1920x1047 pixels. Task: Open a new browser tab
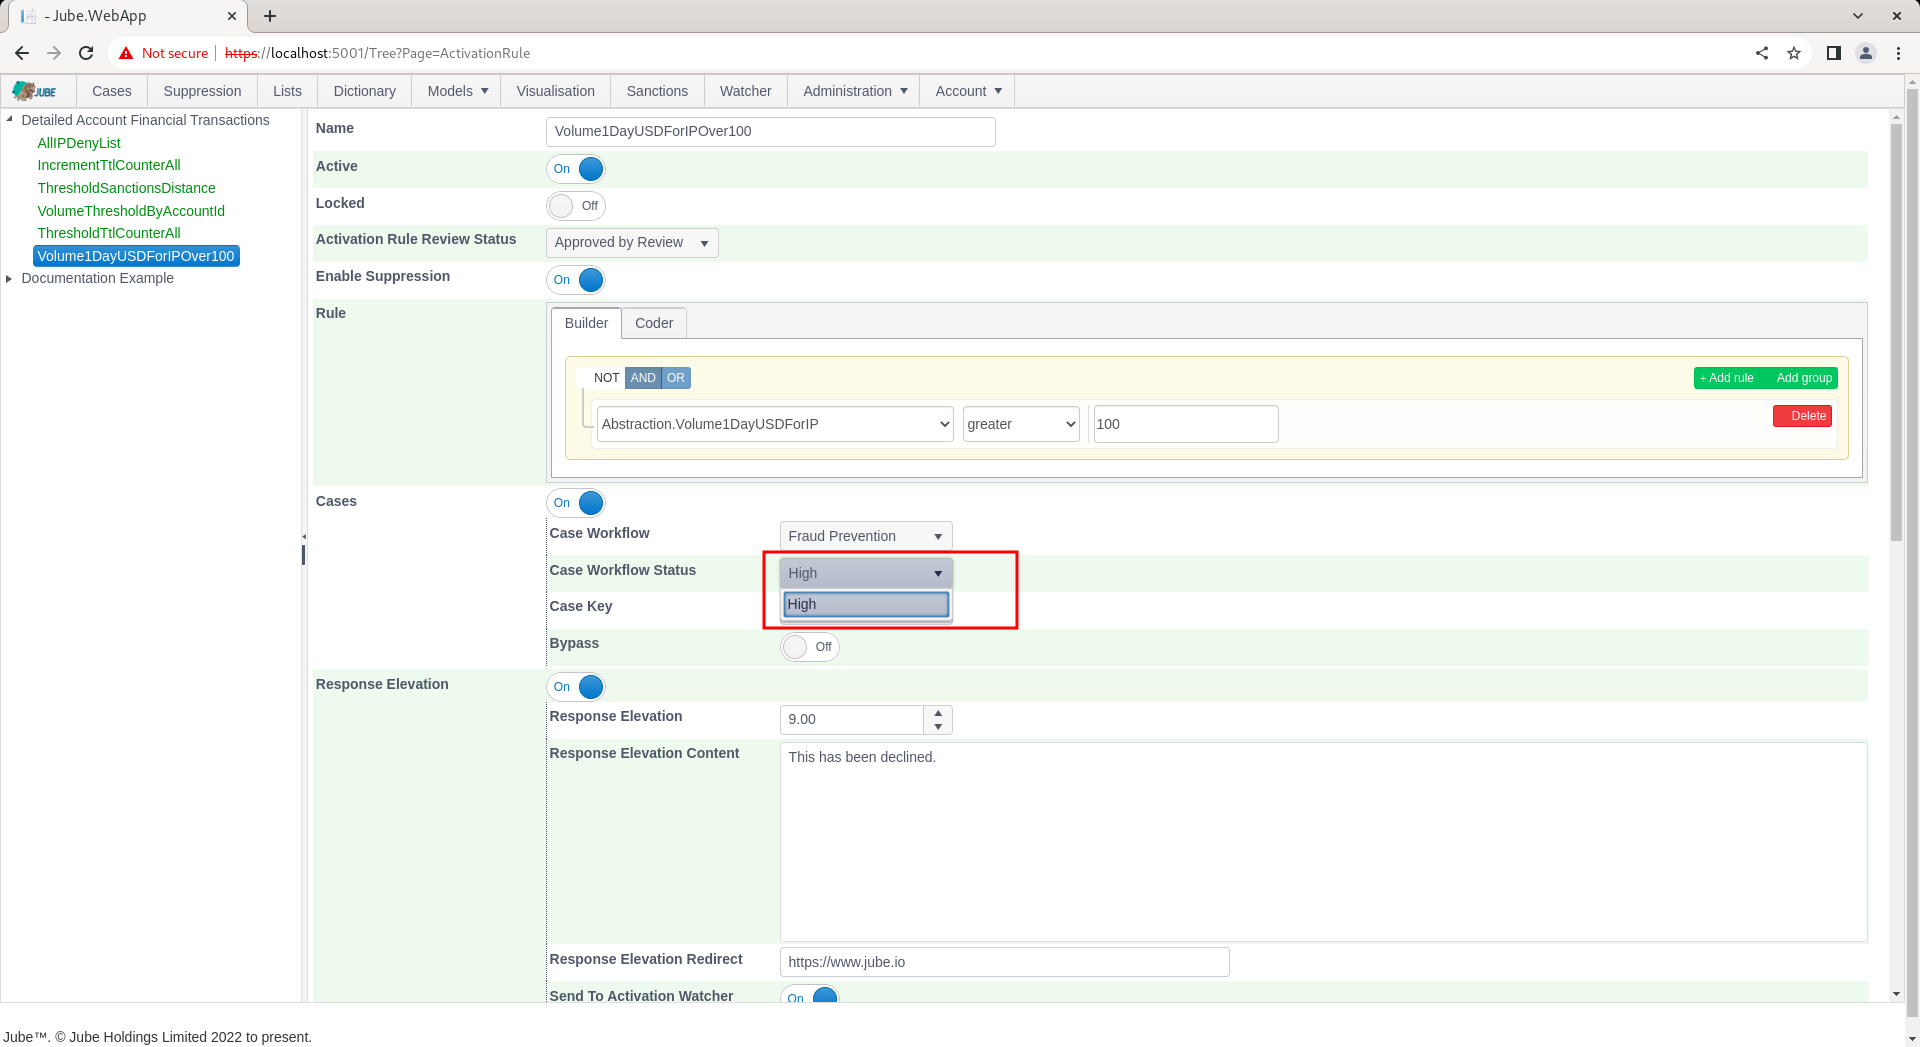pyautogui.click(x=270, y=16)
